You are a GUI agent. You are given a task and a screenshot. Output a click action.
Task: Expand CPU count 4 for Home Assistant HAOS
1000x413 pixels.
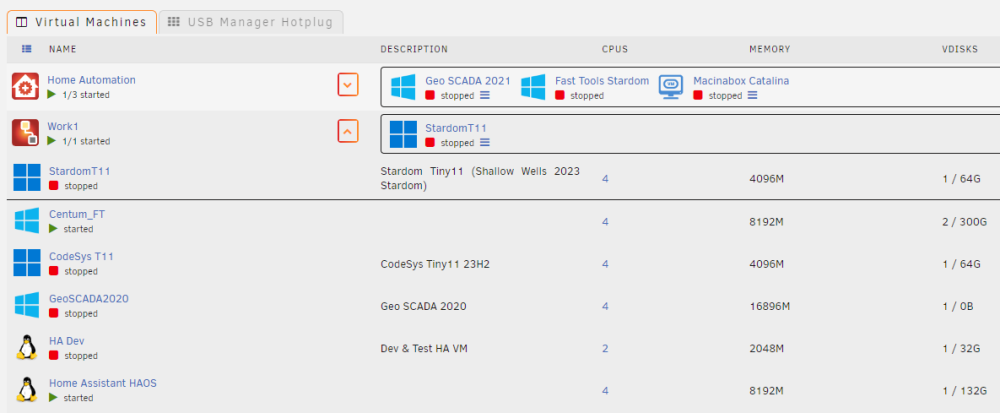pyautogui.click(x=605, y=391)
